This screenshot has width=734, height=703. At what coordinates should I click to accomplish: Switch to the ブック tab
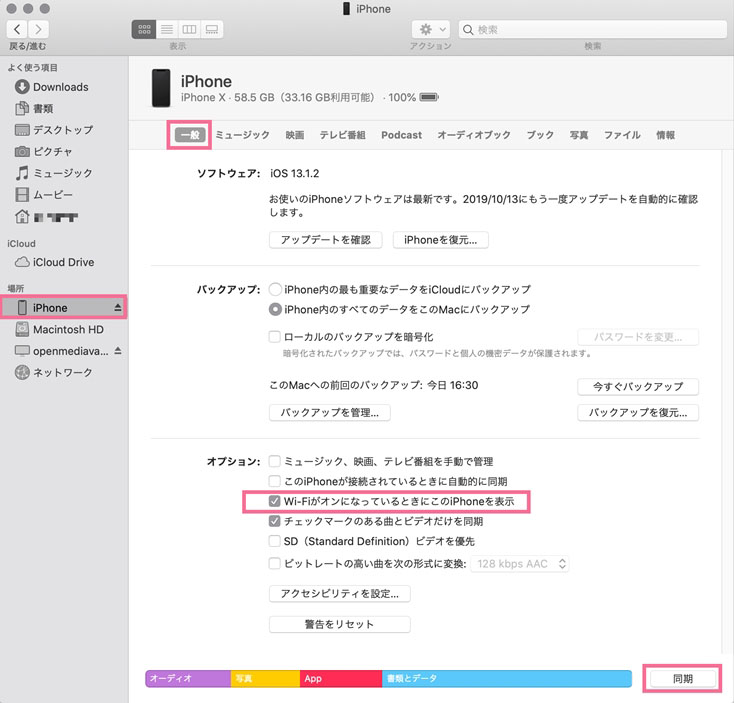click(540, 135)
